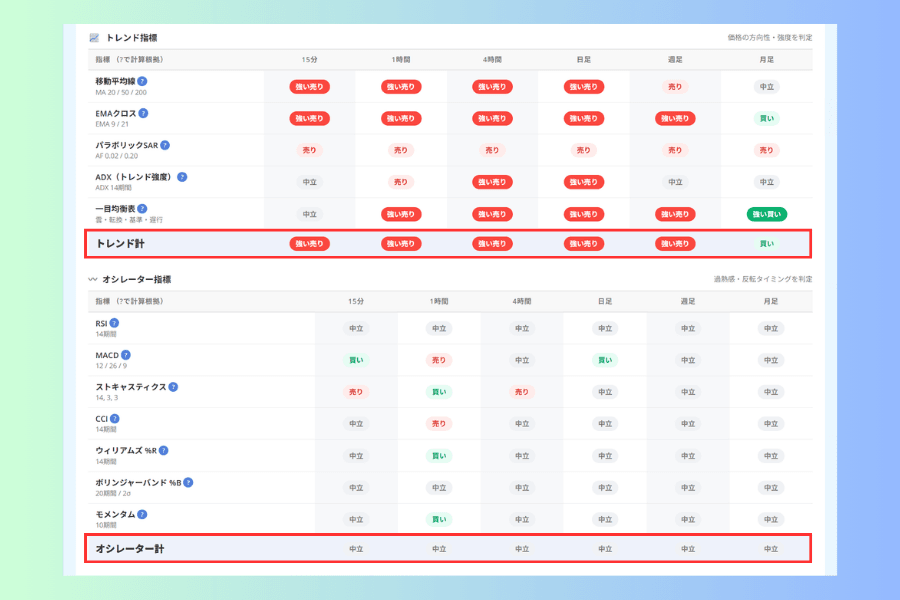
Task: Open the CCI question mark icon
Action: 115,419
